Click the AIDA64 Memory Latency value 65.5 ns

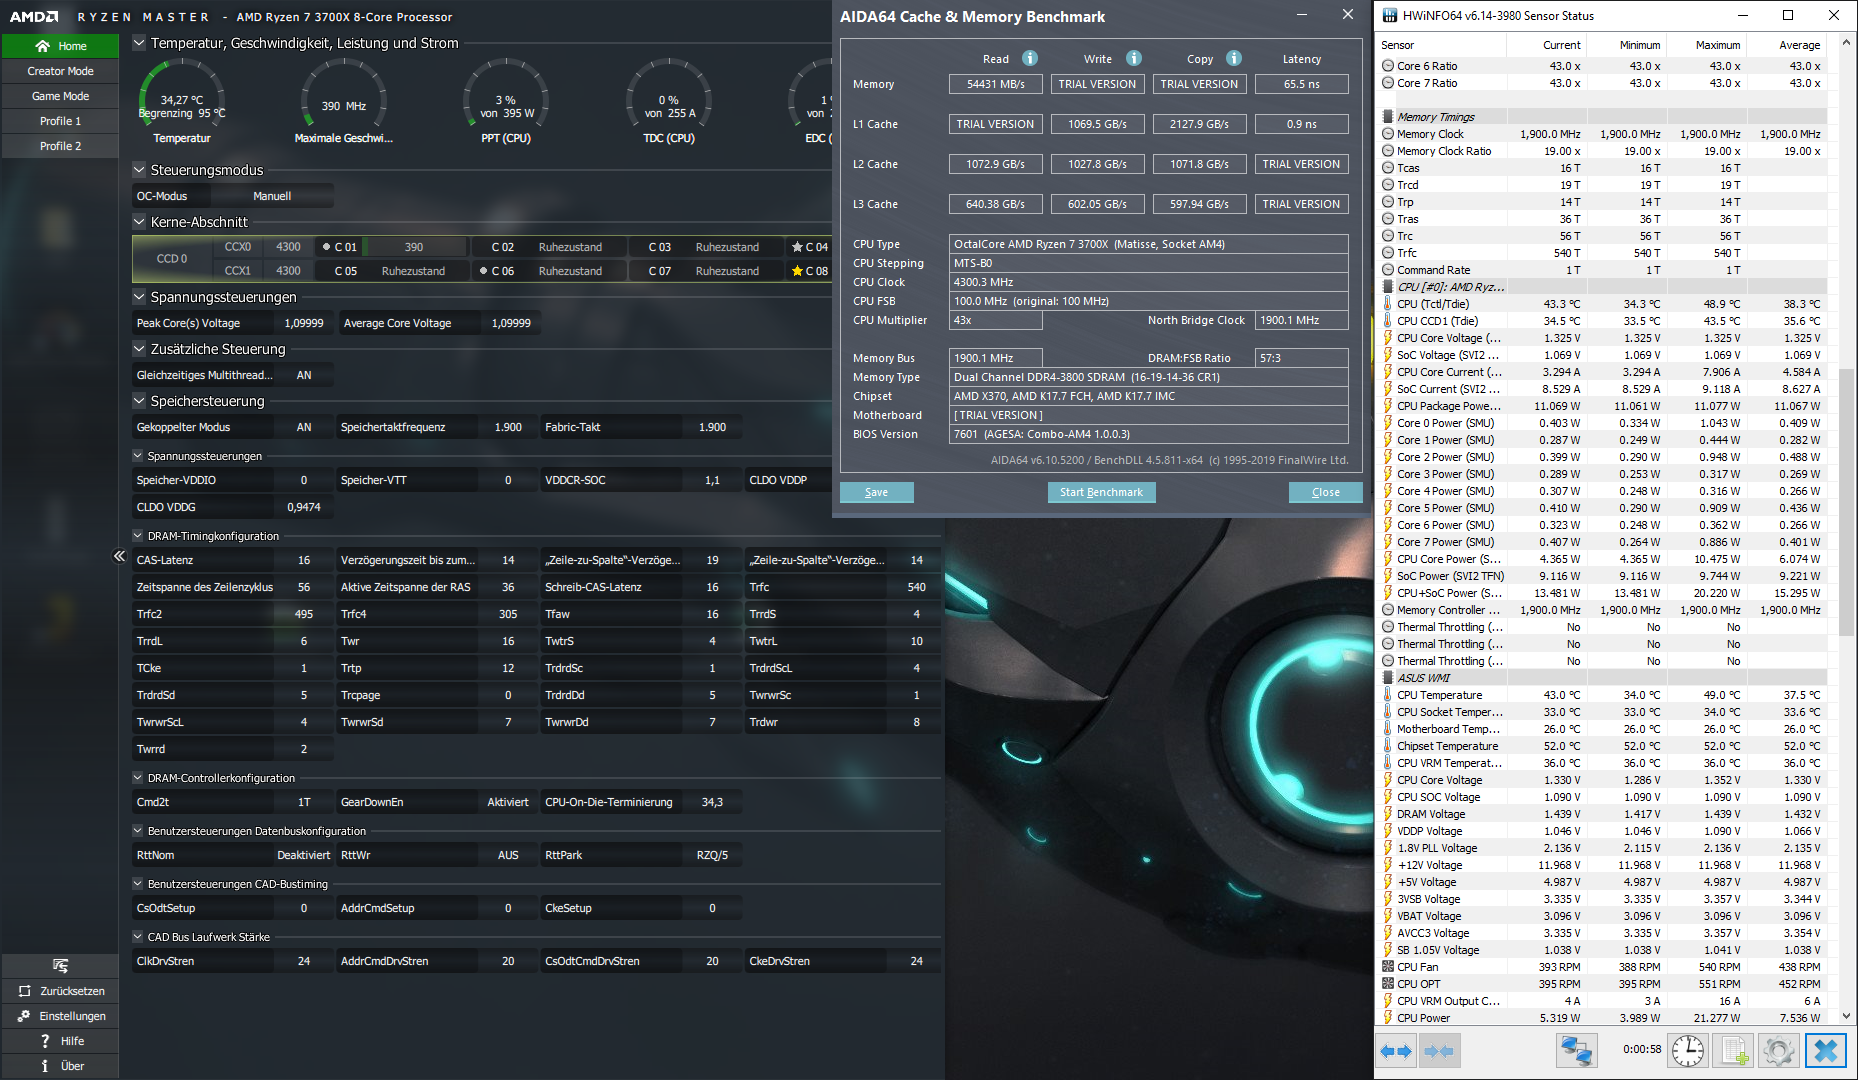[1301, 84]
